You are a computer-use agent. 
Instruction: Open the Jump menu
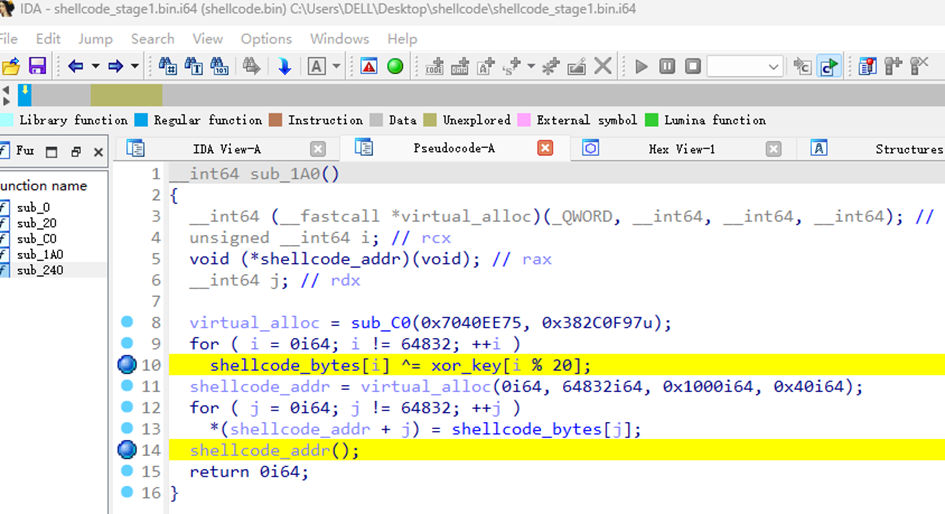pyautogui.click(x=95, y=39)
